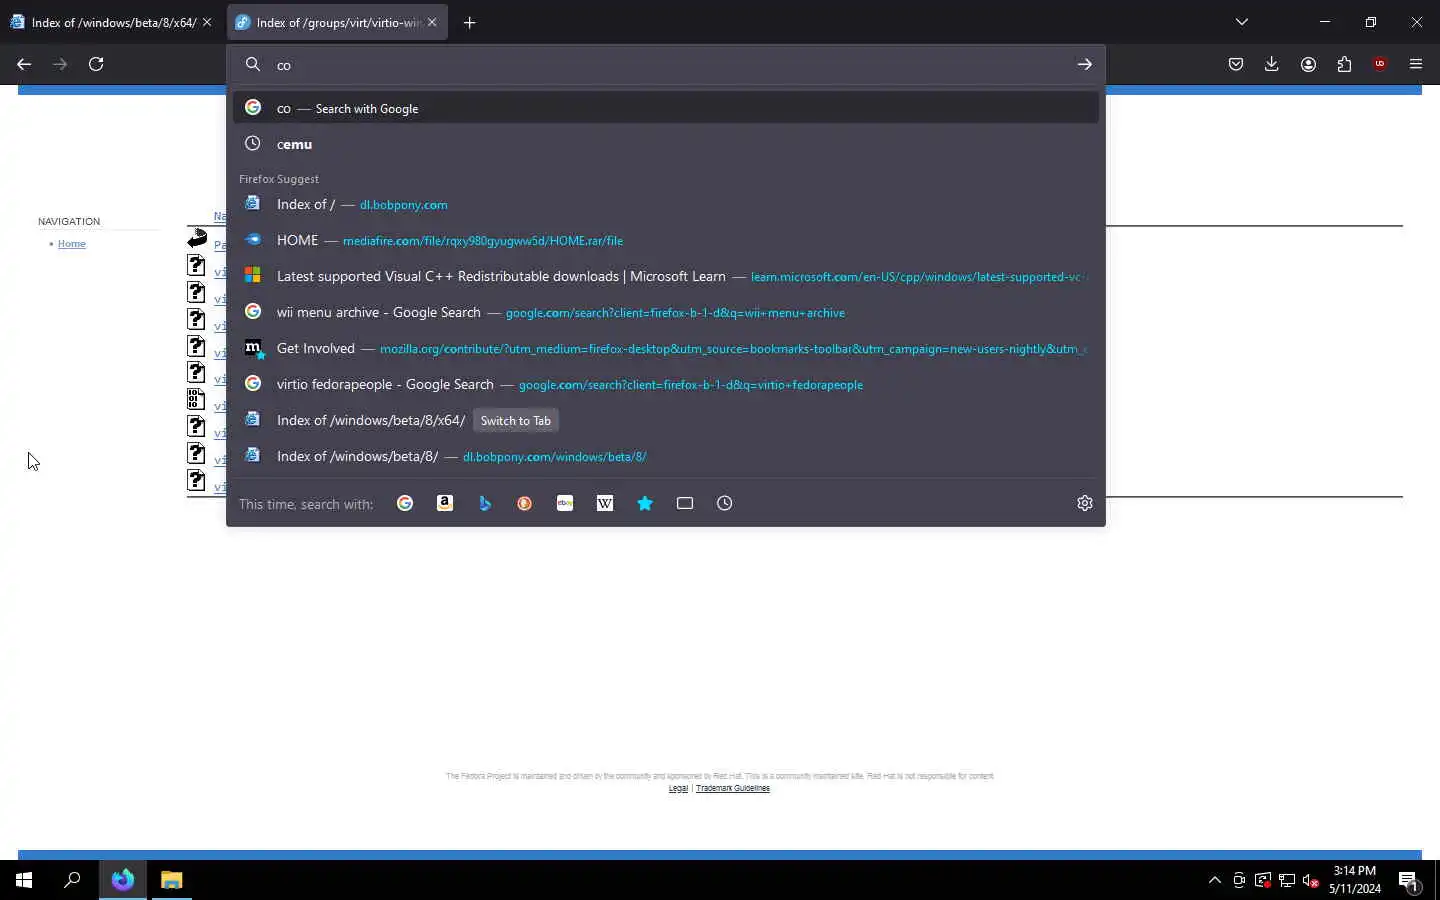Click the Home navigation link
The image size is (1440, 900).
tap(72, 244)
